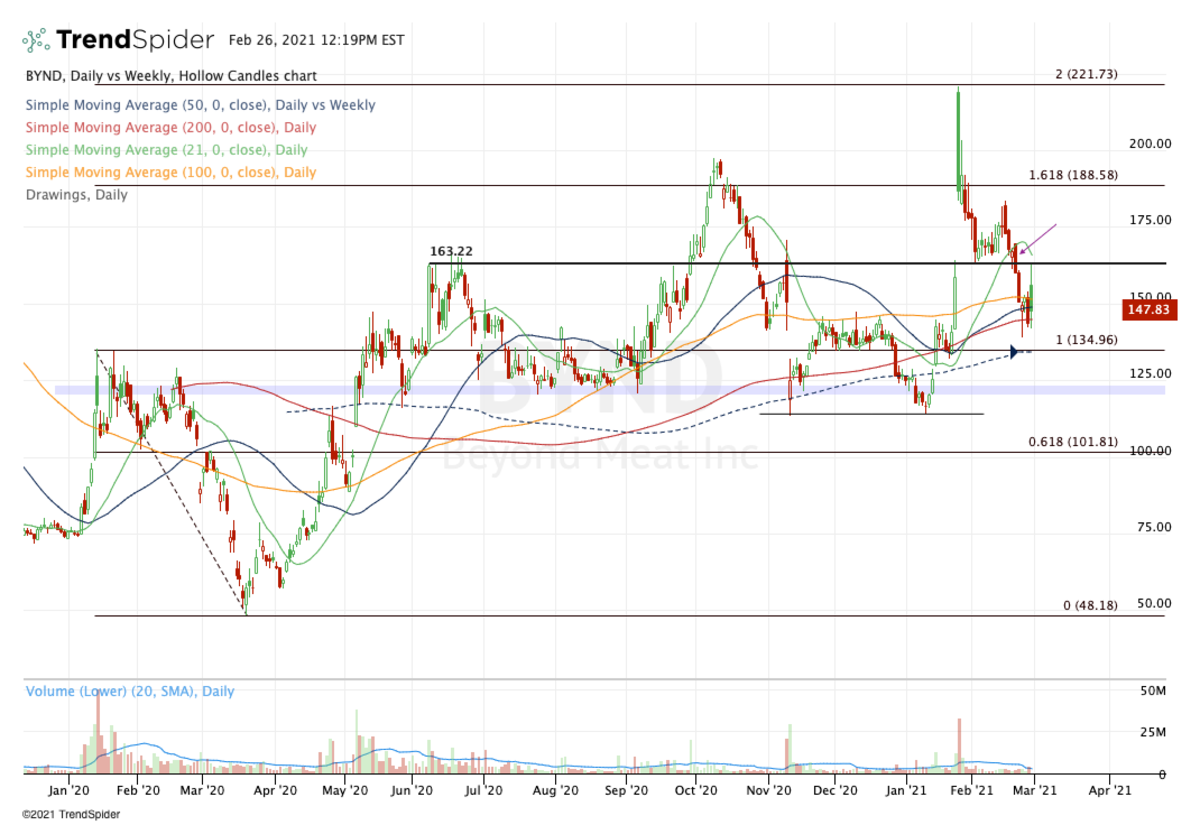Toggle the Simple Moving Average (21) legend entry
The height and width of the screenshot is (825, 1200).
[x=166, y=150]
